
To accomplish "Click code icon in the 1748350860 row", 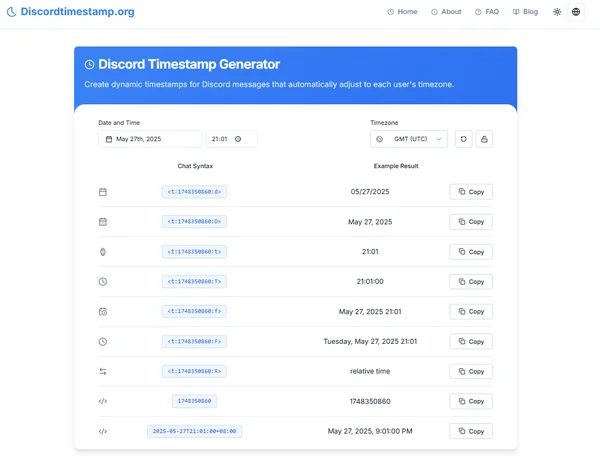I will tap(103, 401).
